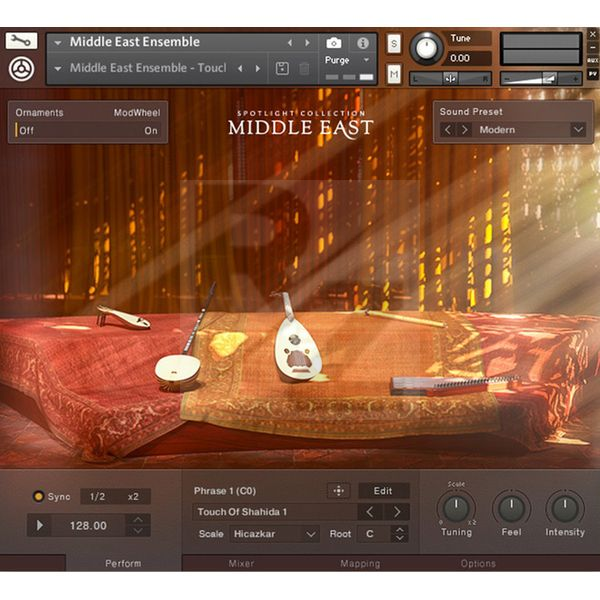Load previous snapshot arrow
600x600 pixels.
(x=240, y=68)
